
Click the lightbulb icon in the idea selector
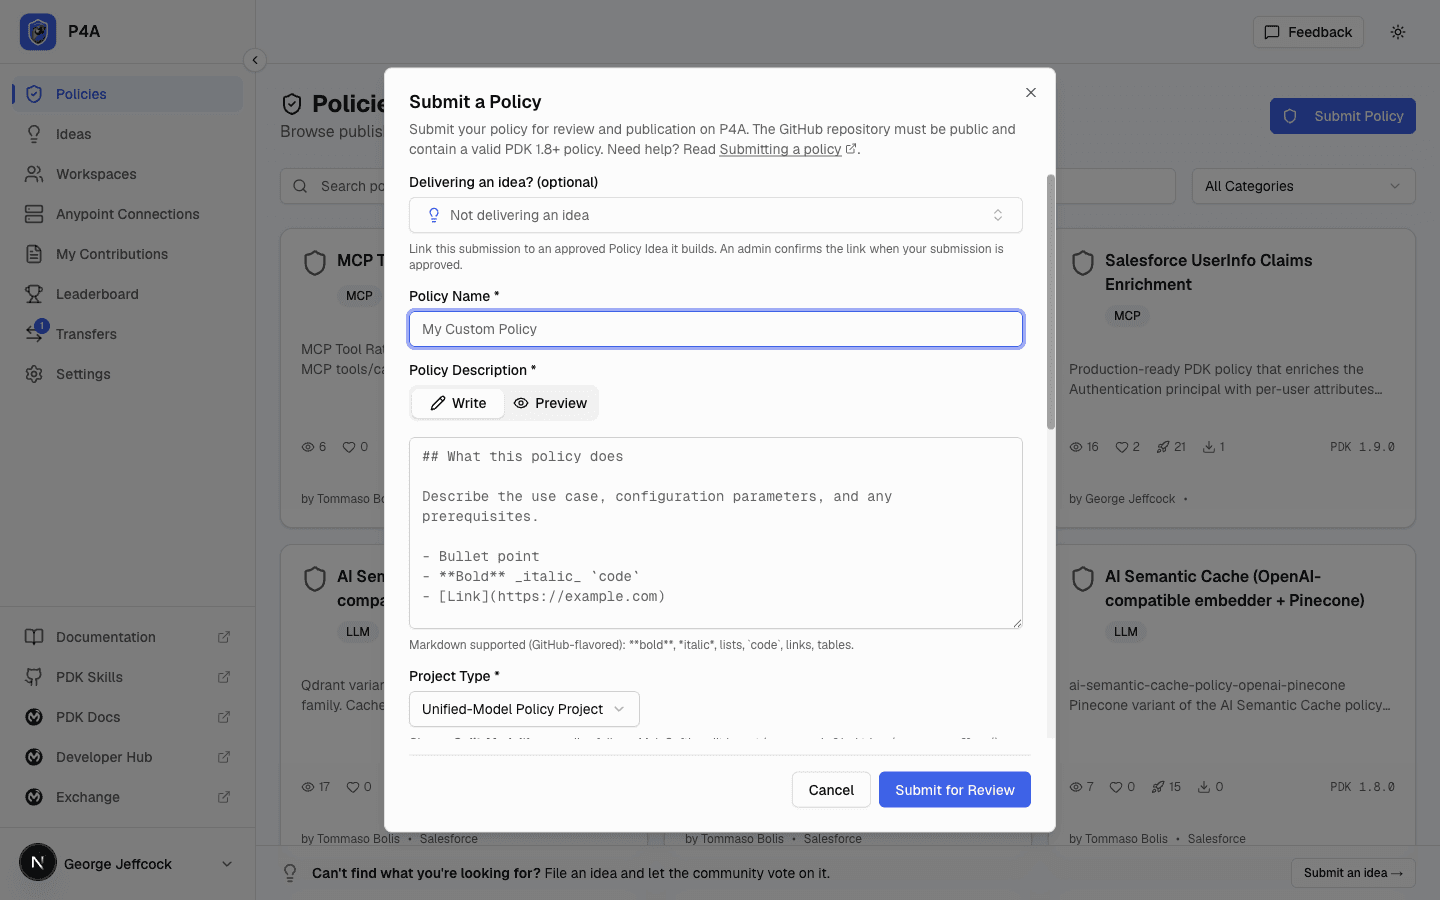click(434, 215)
